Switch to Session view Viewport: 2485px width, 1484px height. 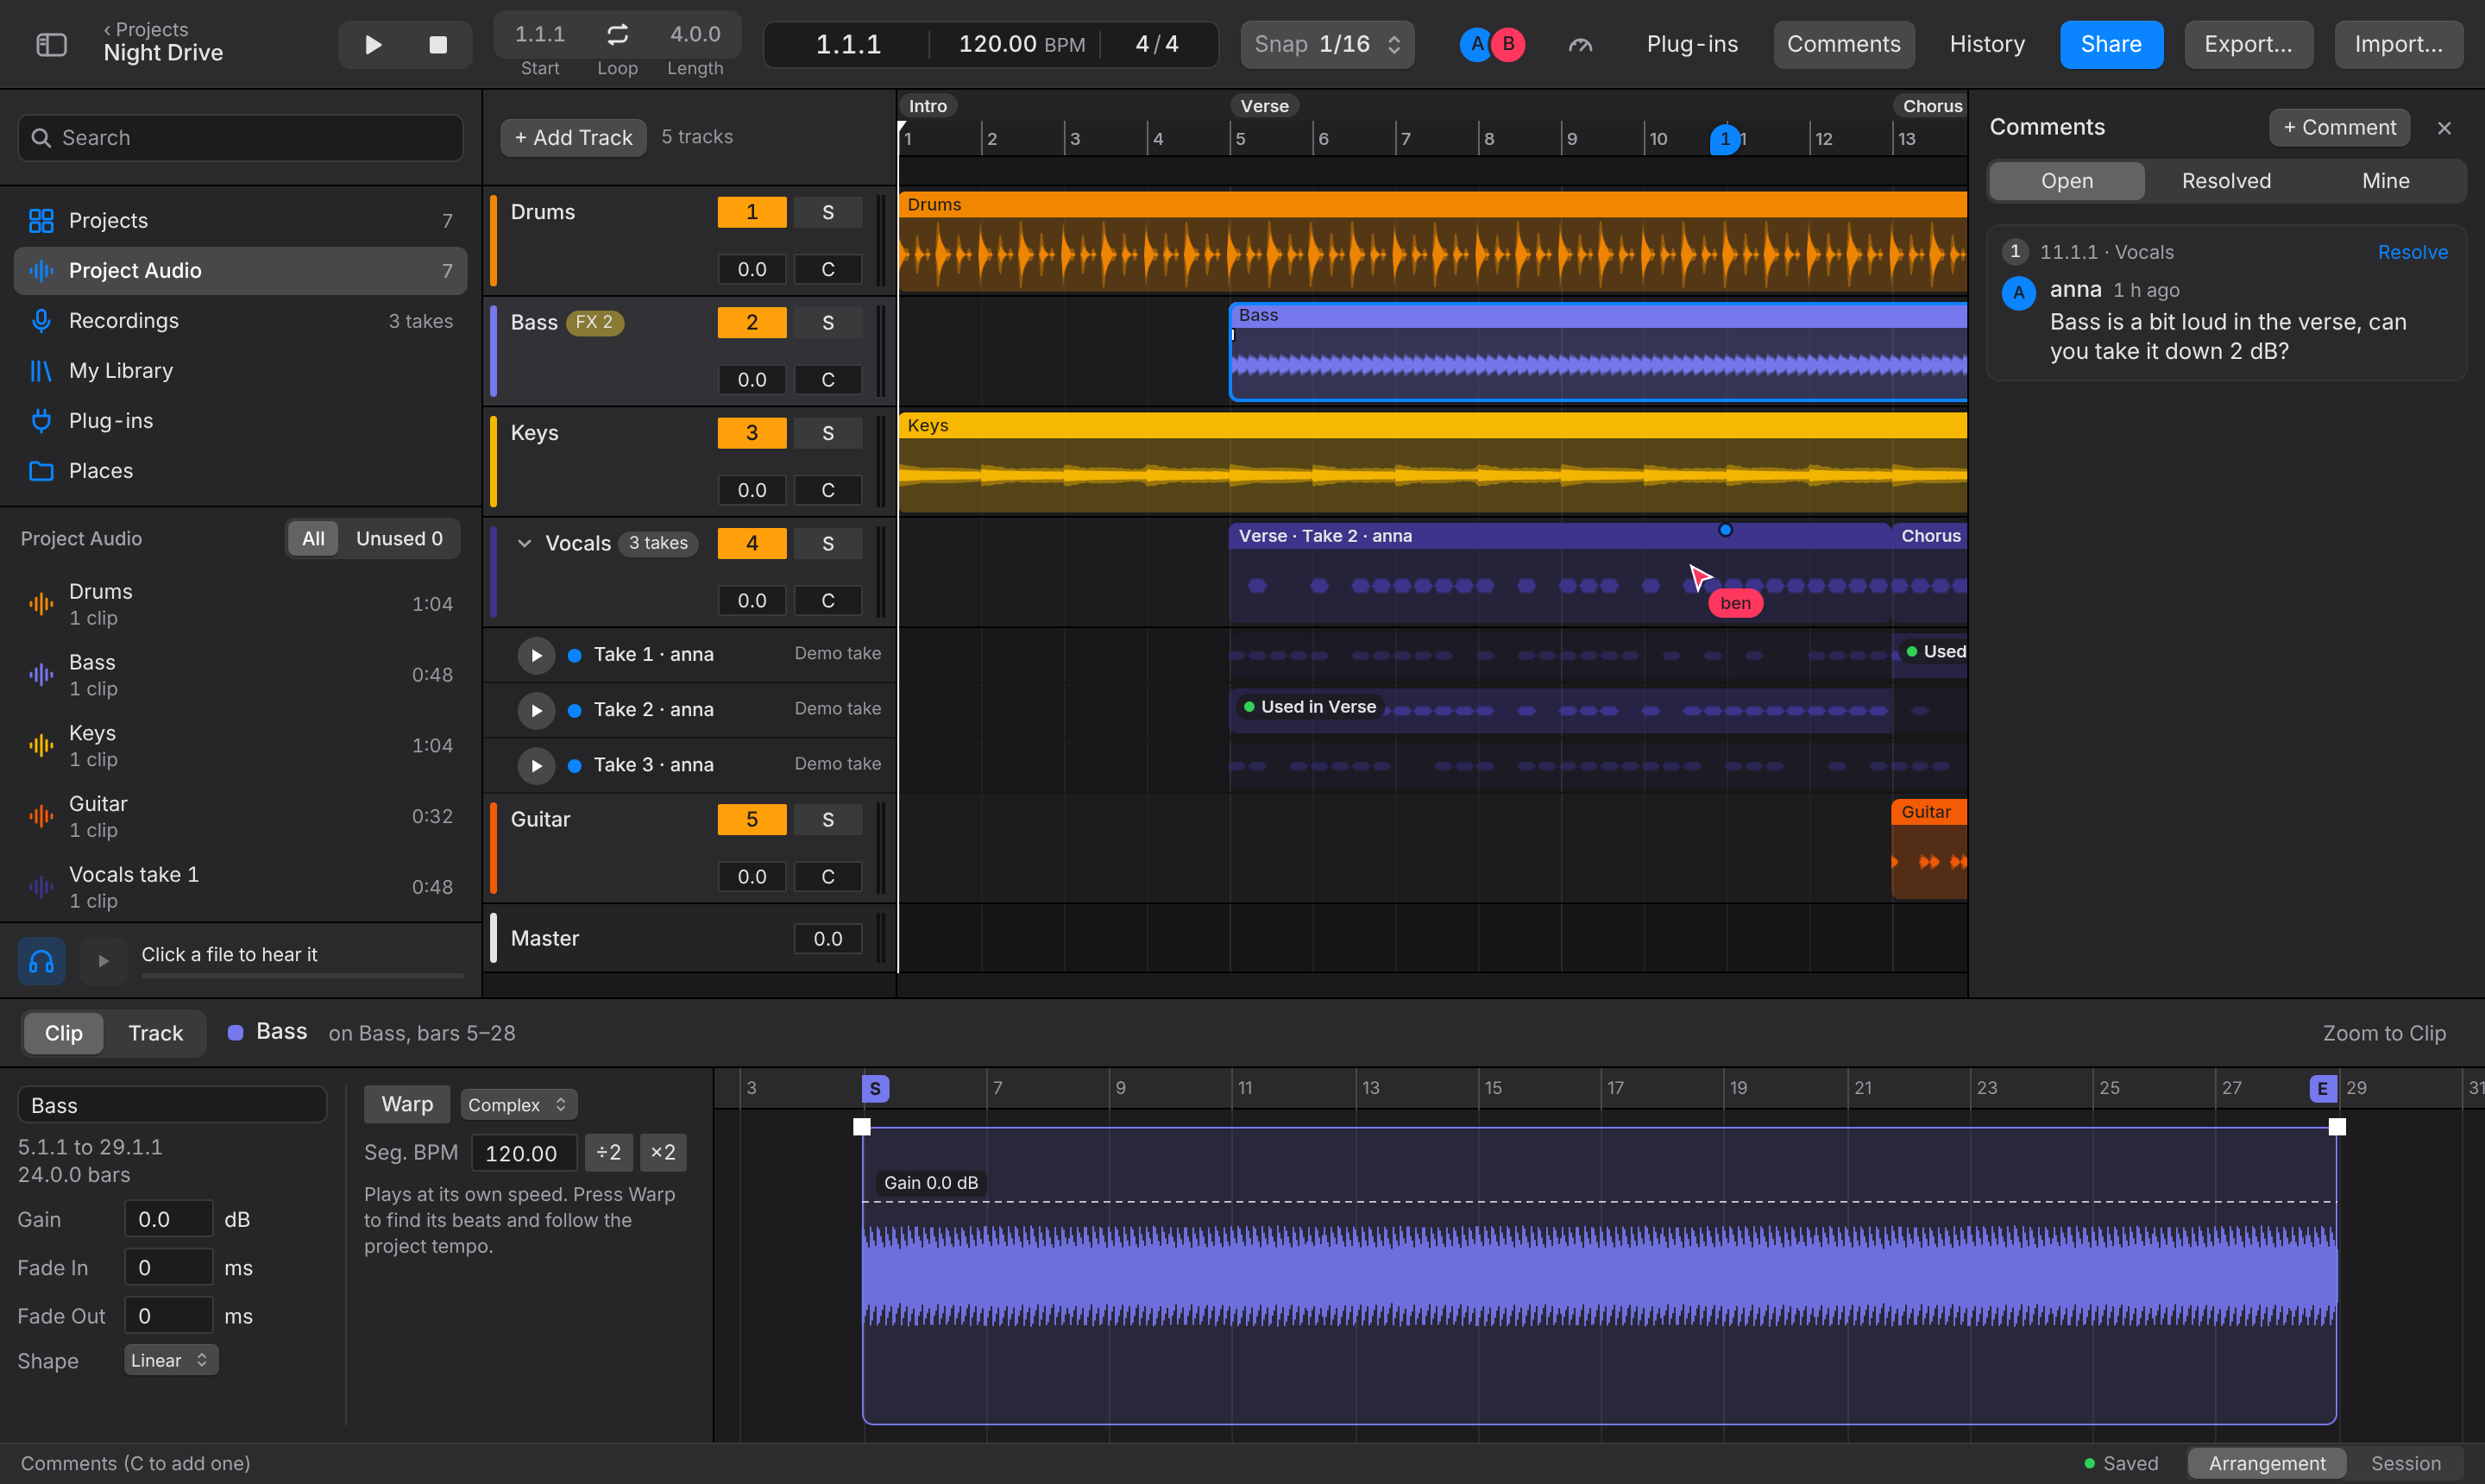tap(2406, 1463)
